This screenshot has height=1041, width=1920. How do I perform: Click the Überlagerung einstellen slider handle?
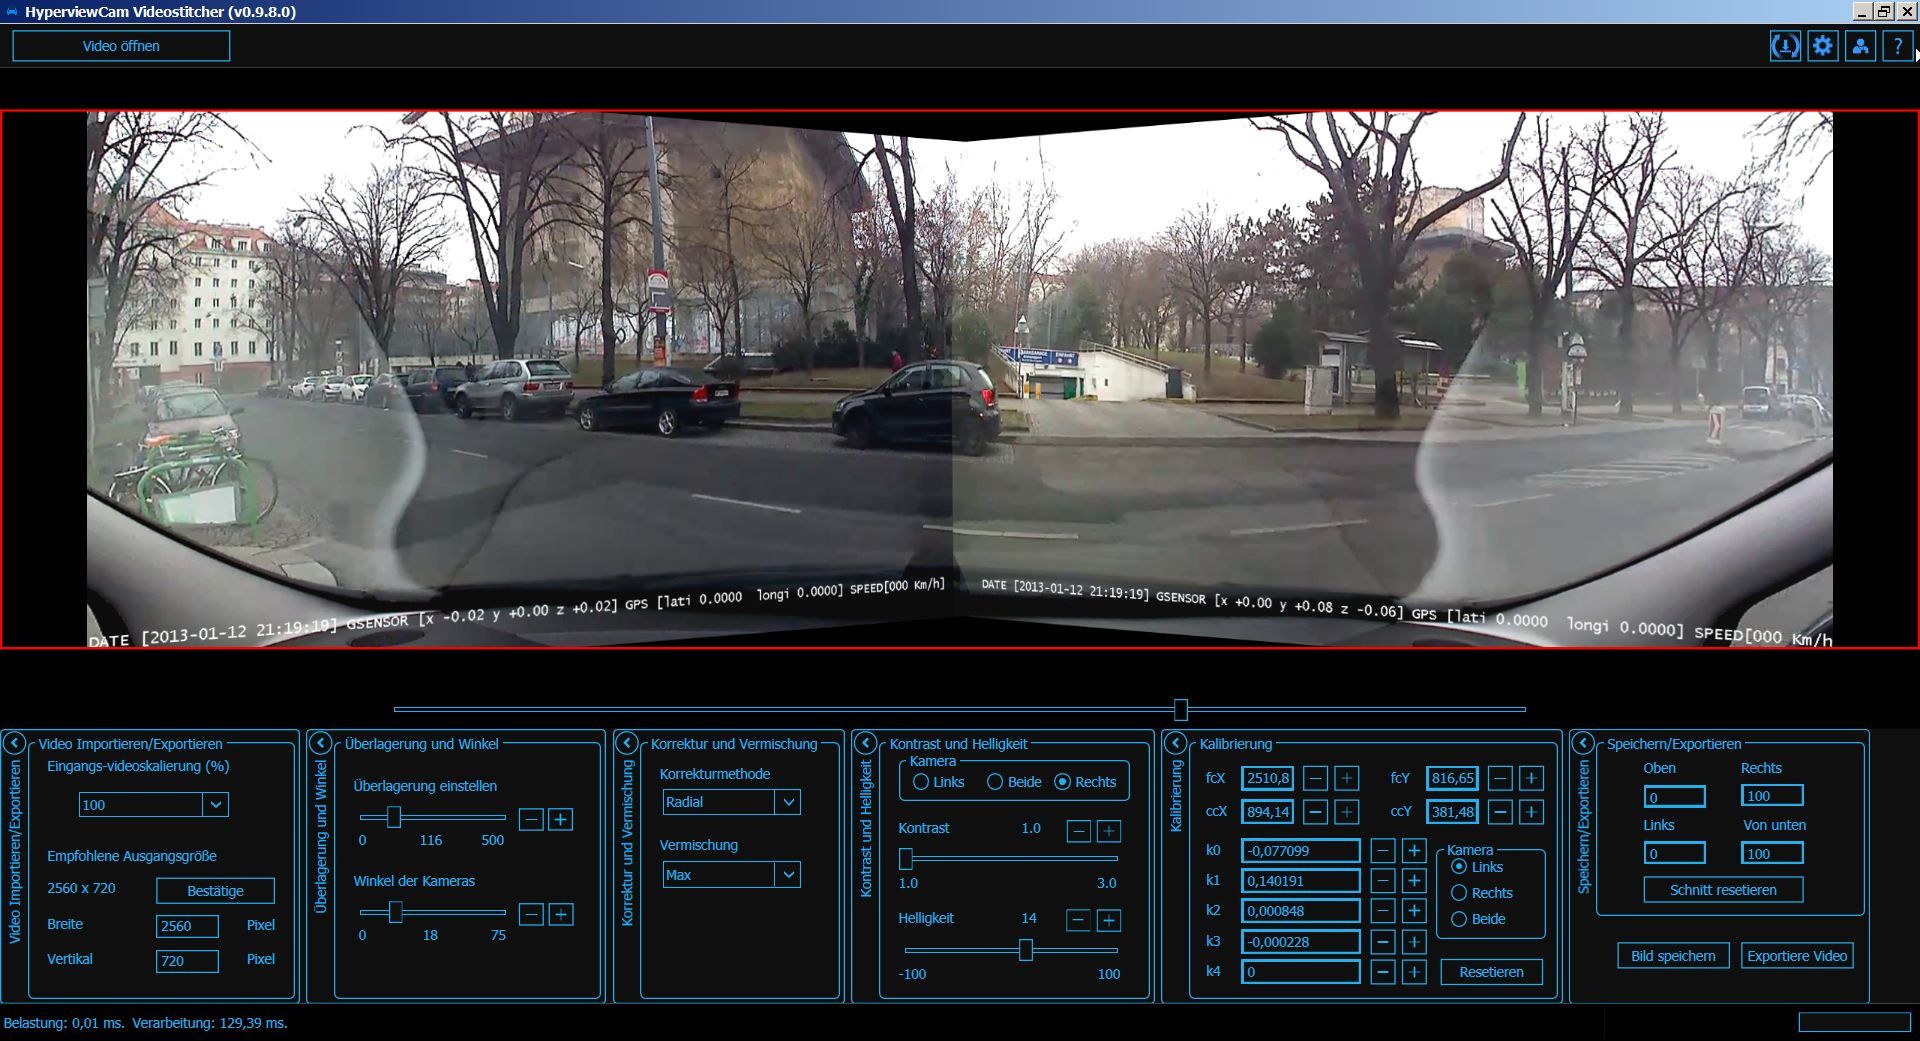coord(394,818)
